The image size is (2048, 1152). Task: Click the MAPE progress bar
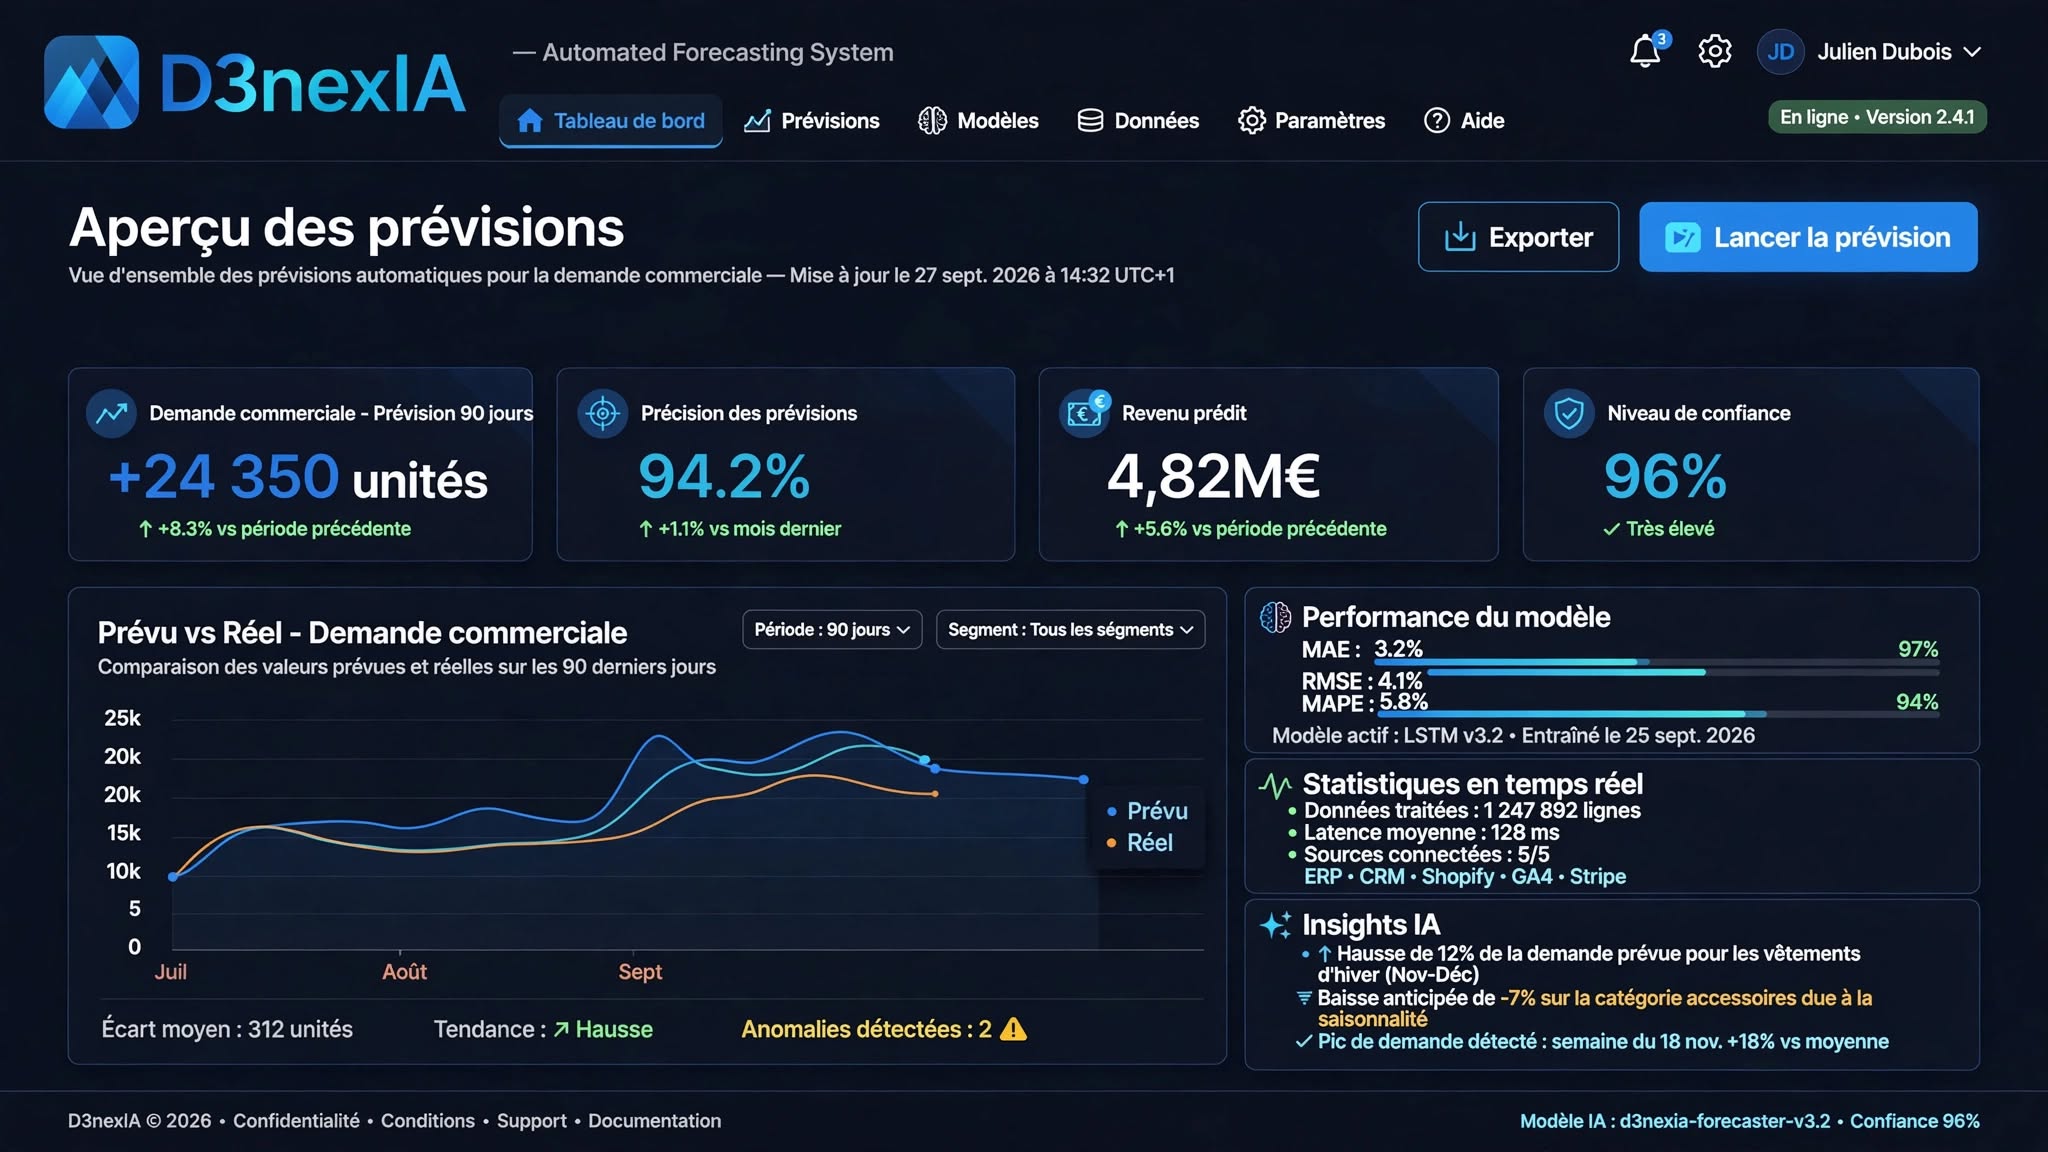(x=1659, y=714)
